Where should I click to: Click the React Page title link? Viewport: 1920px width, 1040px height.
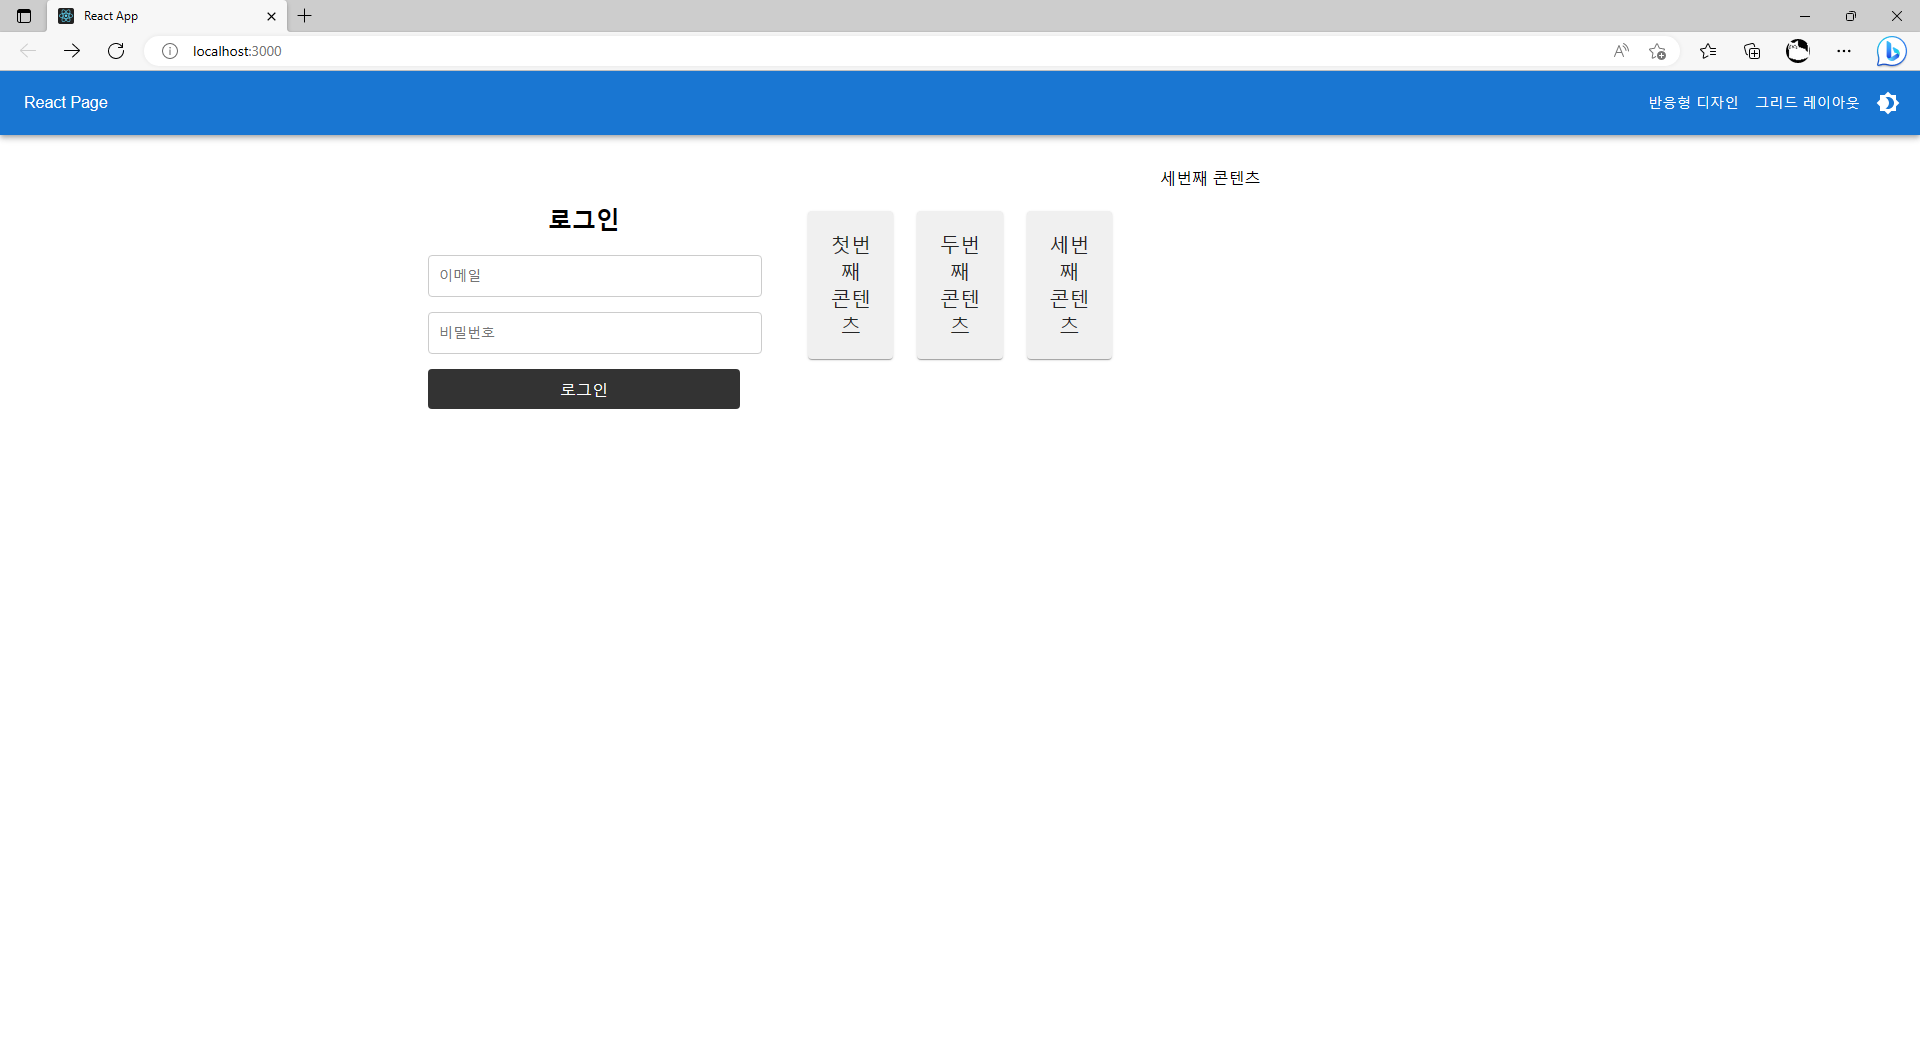tap(66, 103)
